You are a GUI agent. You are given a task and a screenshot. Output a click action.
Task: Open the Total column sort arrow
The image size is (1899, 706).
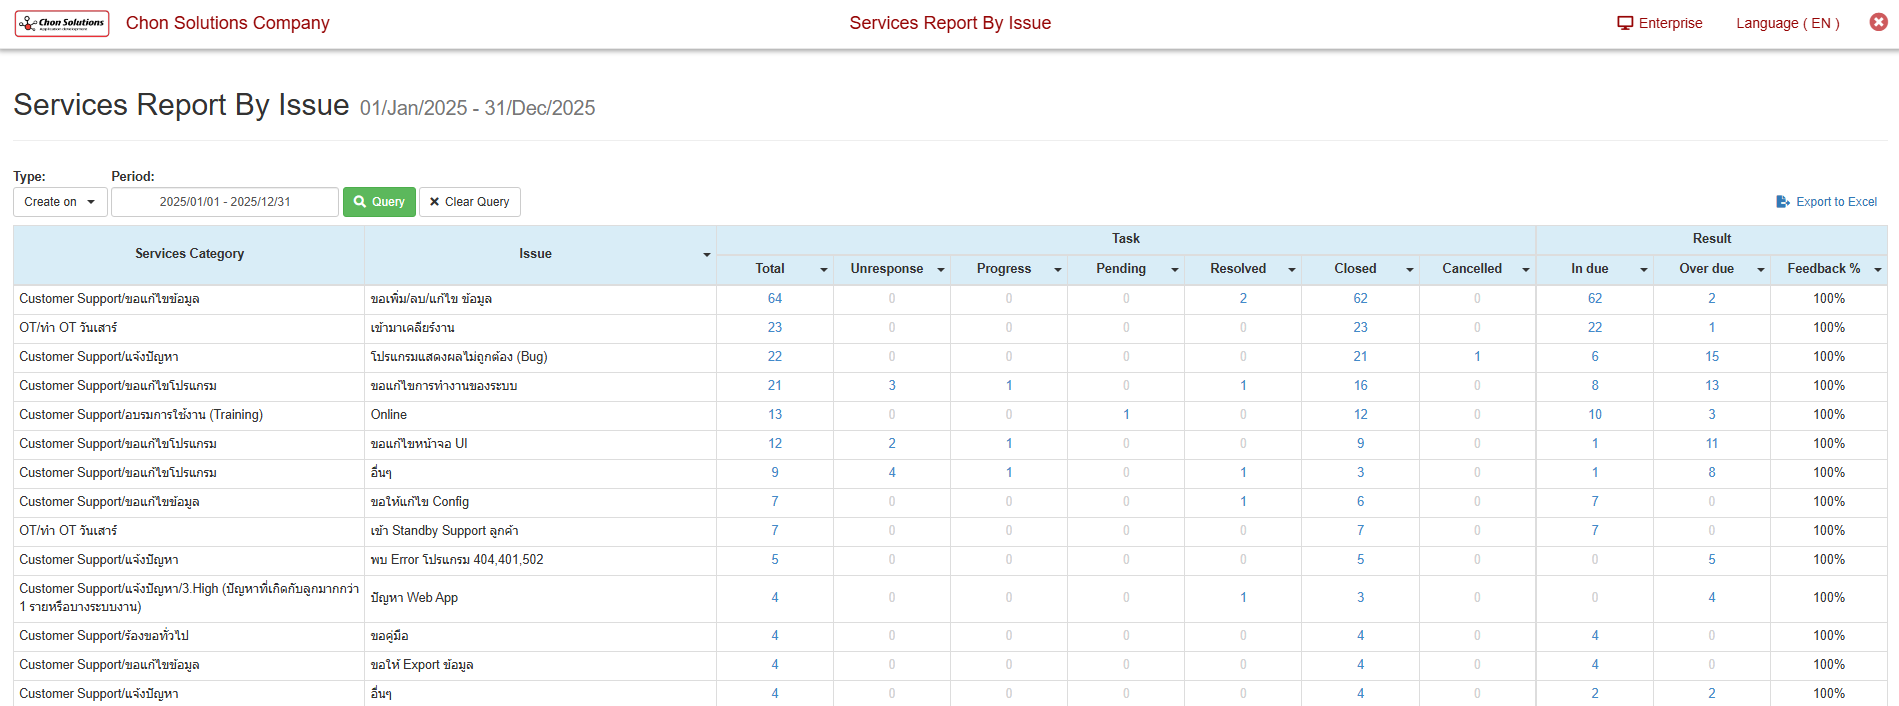tap(824, 270)
